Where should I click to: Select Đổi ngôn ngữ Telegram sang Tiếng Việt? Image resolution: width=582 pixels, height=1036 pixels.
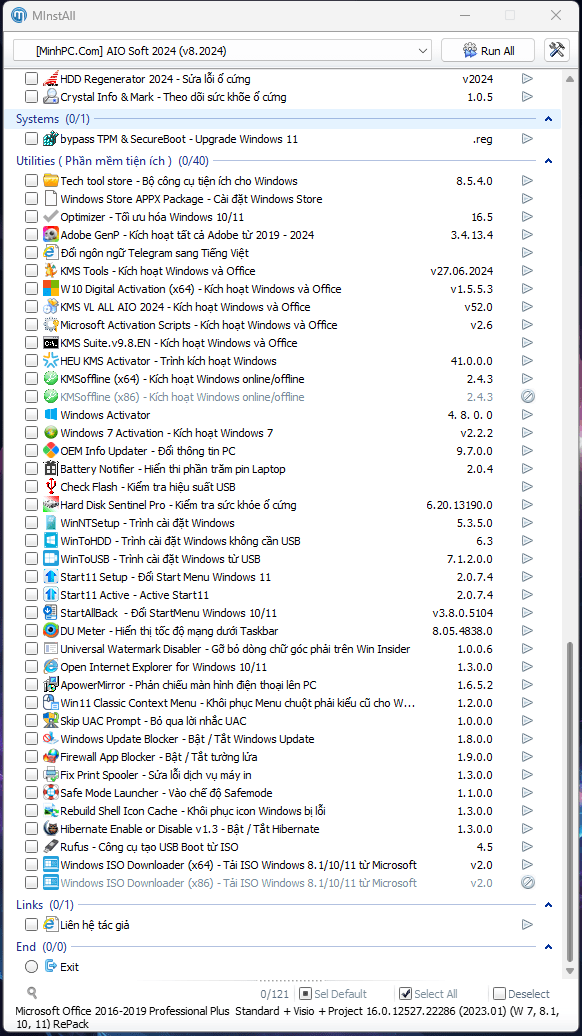click(155, 253)
